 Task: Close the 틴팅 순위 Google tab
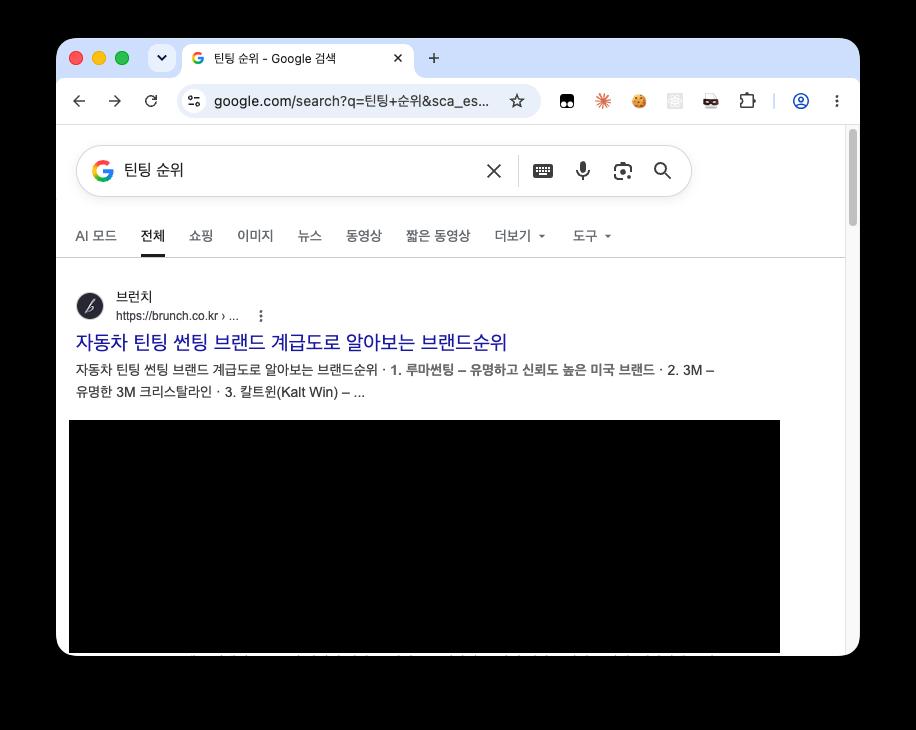point(398,58)
